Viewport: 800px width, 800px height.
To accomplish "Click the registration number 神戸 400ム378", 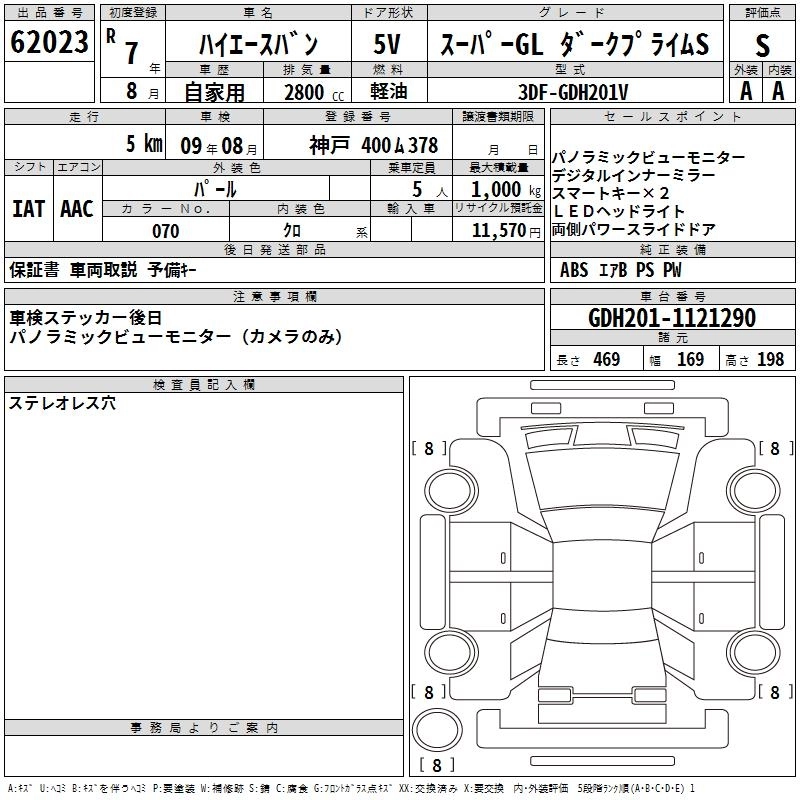I will click(373, 145).
